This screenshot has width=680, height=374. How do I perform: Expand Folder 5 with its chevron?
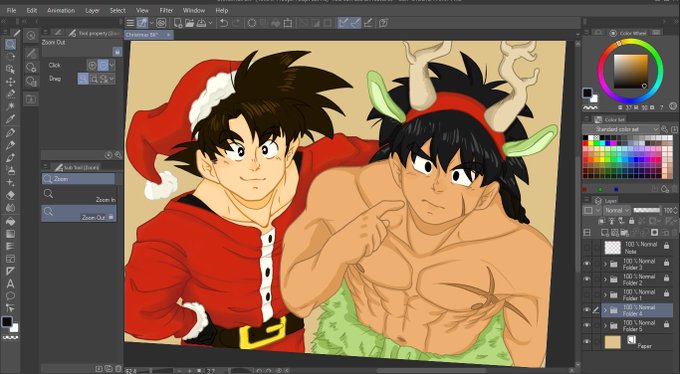[605, 325]
